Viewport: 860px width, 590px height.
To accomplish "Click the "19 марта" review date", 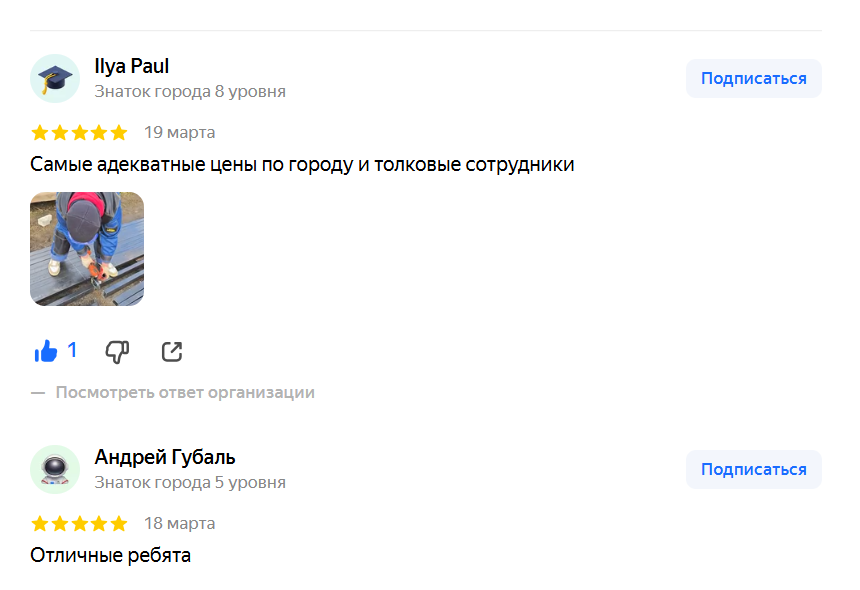I will 180,133.
